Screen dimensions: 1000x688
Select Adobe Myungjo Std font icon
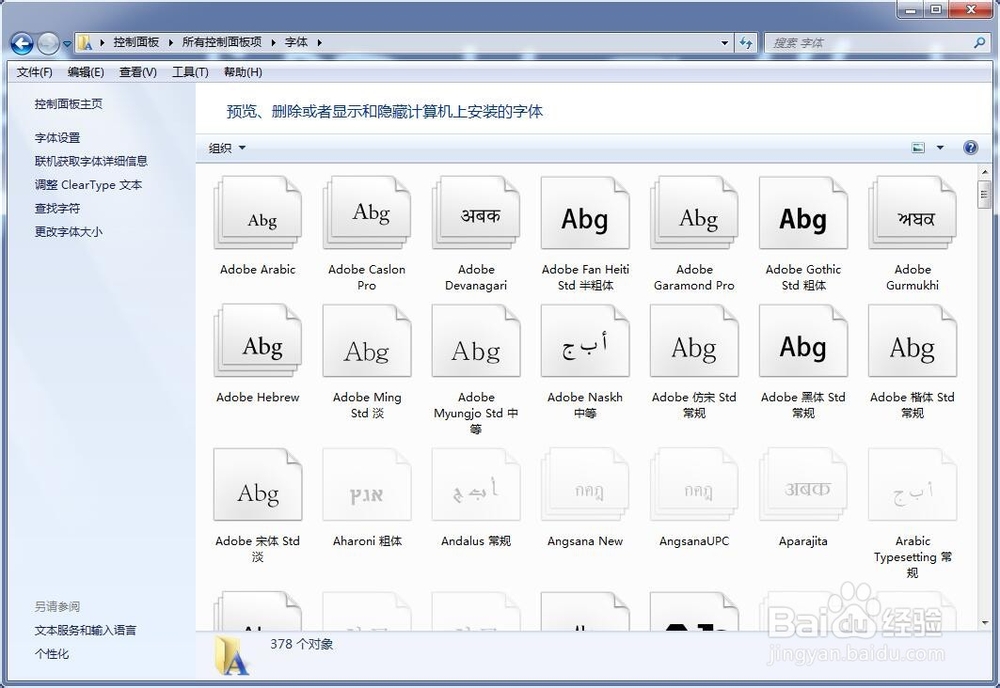[x=476, y=341]
